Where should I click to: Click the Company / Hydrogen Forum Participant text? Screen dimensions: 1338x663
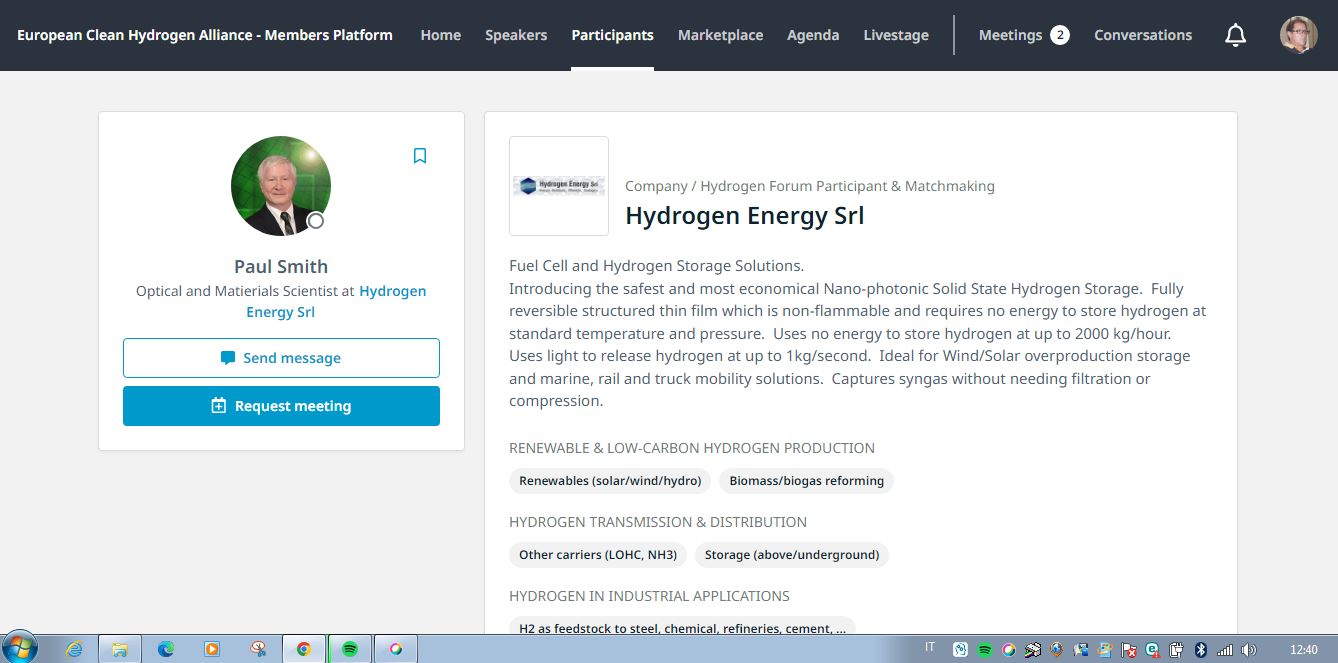click(810, 186)
